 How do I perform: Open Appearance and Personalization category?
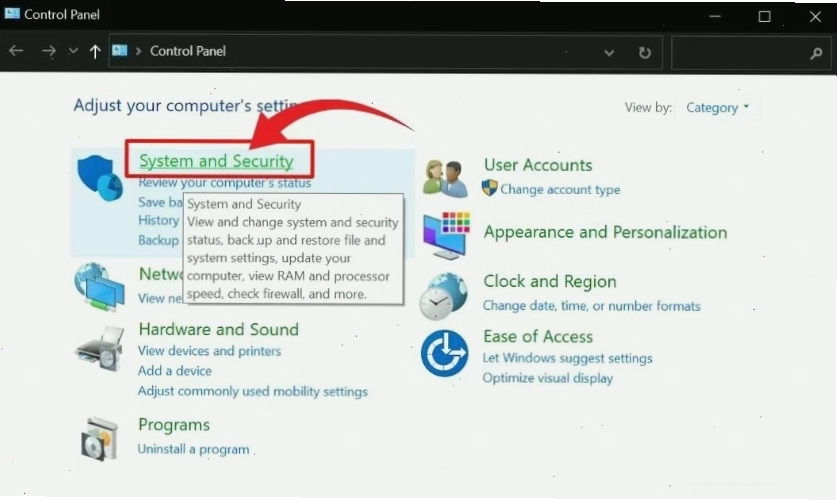pos(605,232)
